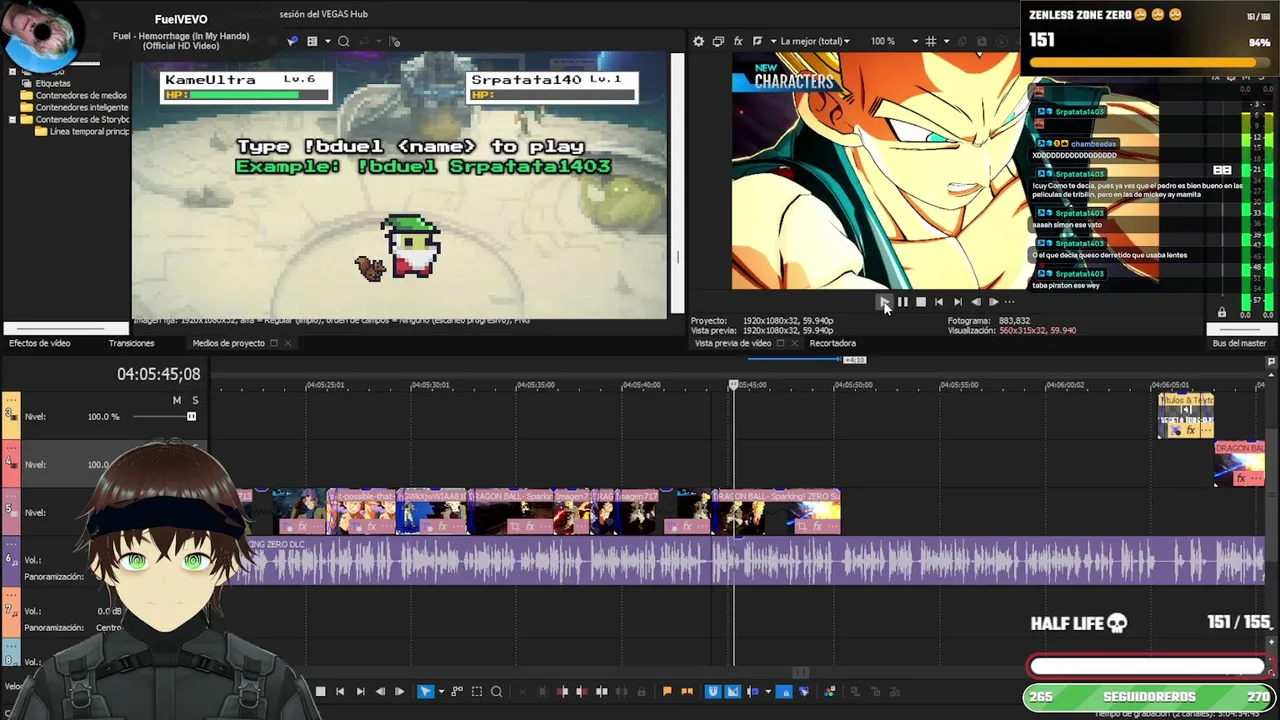The image size is (1280, 720).
Task: Open video output fx in preview toolbar
Action: pos(738,41)
